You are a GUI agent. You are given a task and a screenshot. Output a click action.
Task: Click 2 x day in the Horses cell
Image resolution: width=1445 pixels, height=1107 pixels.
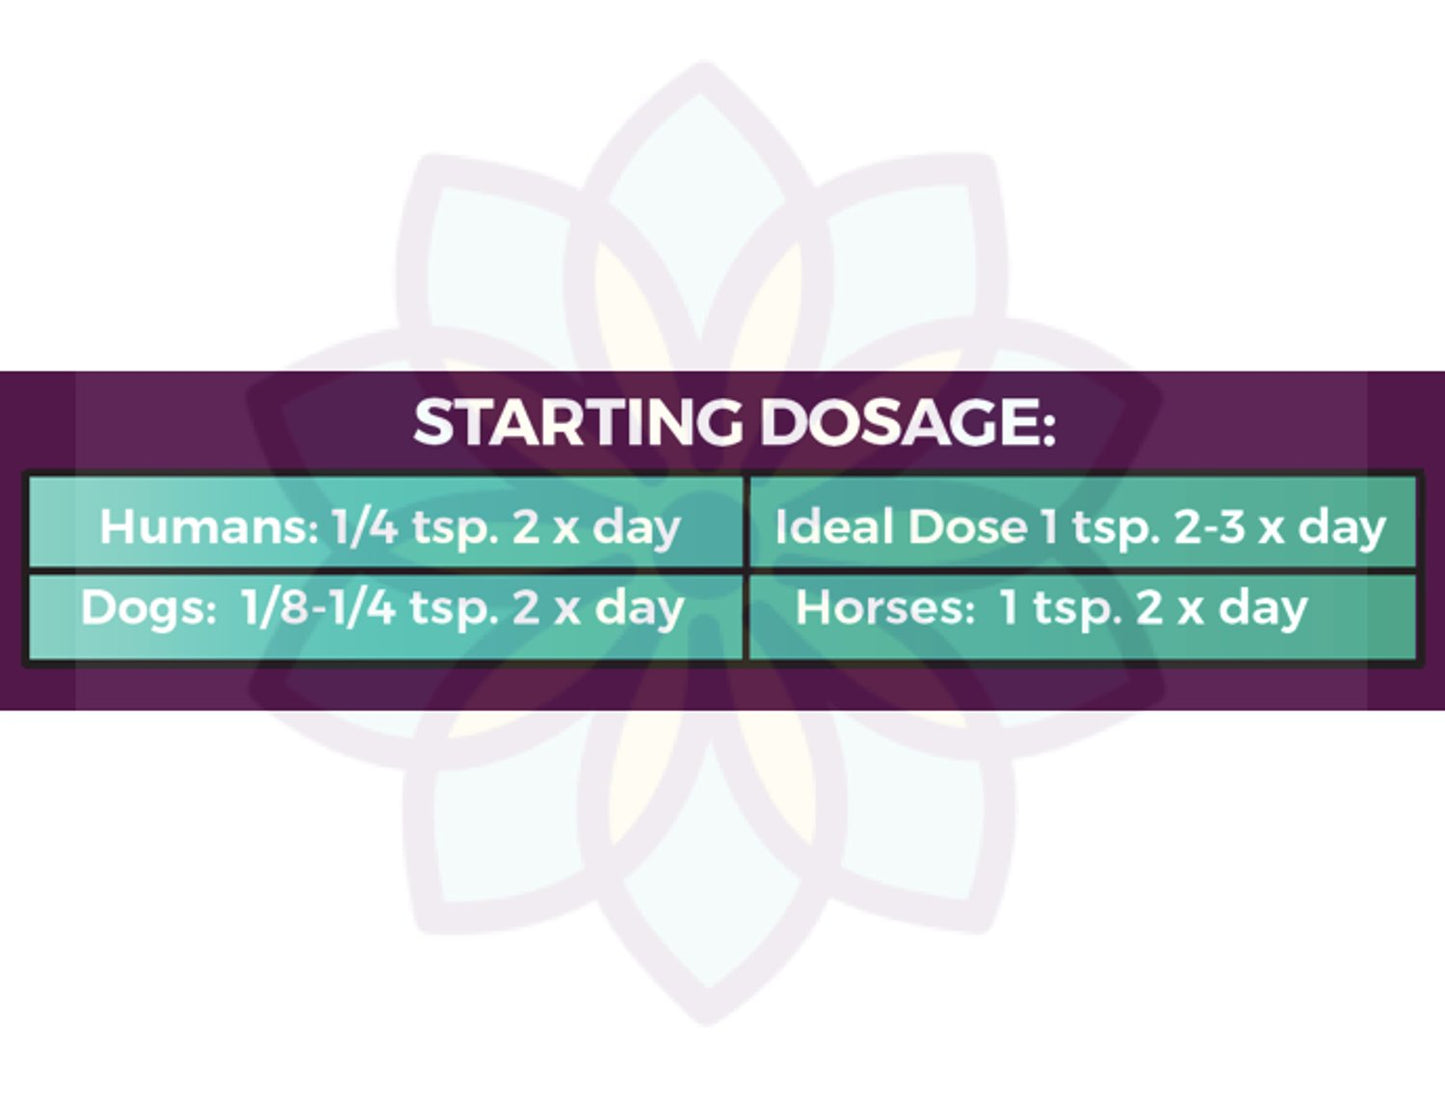click(x=1221, y=608)
